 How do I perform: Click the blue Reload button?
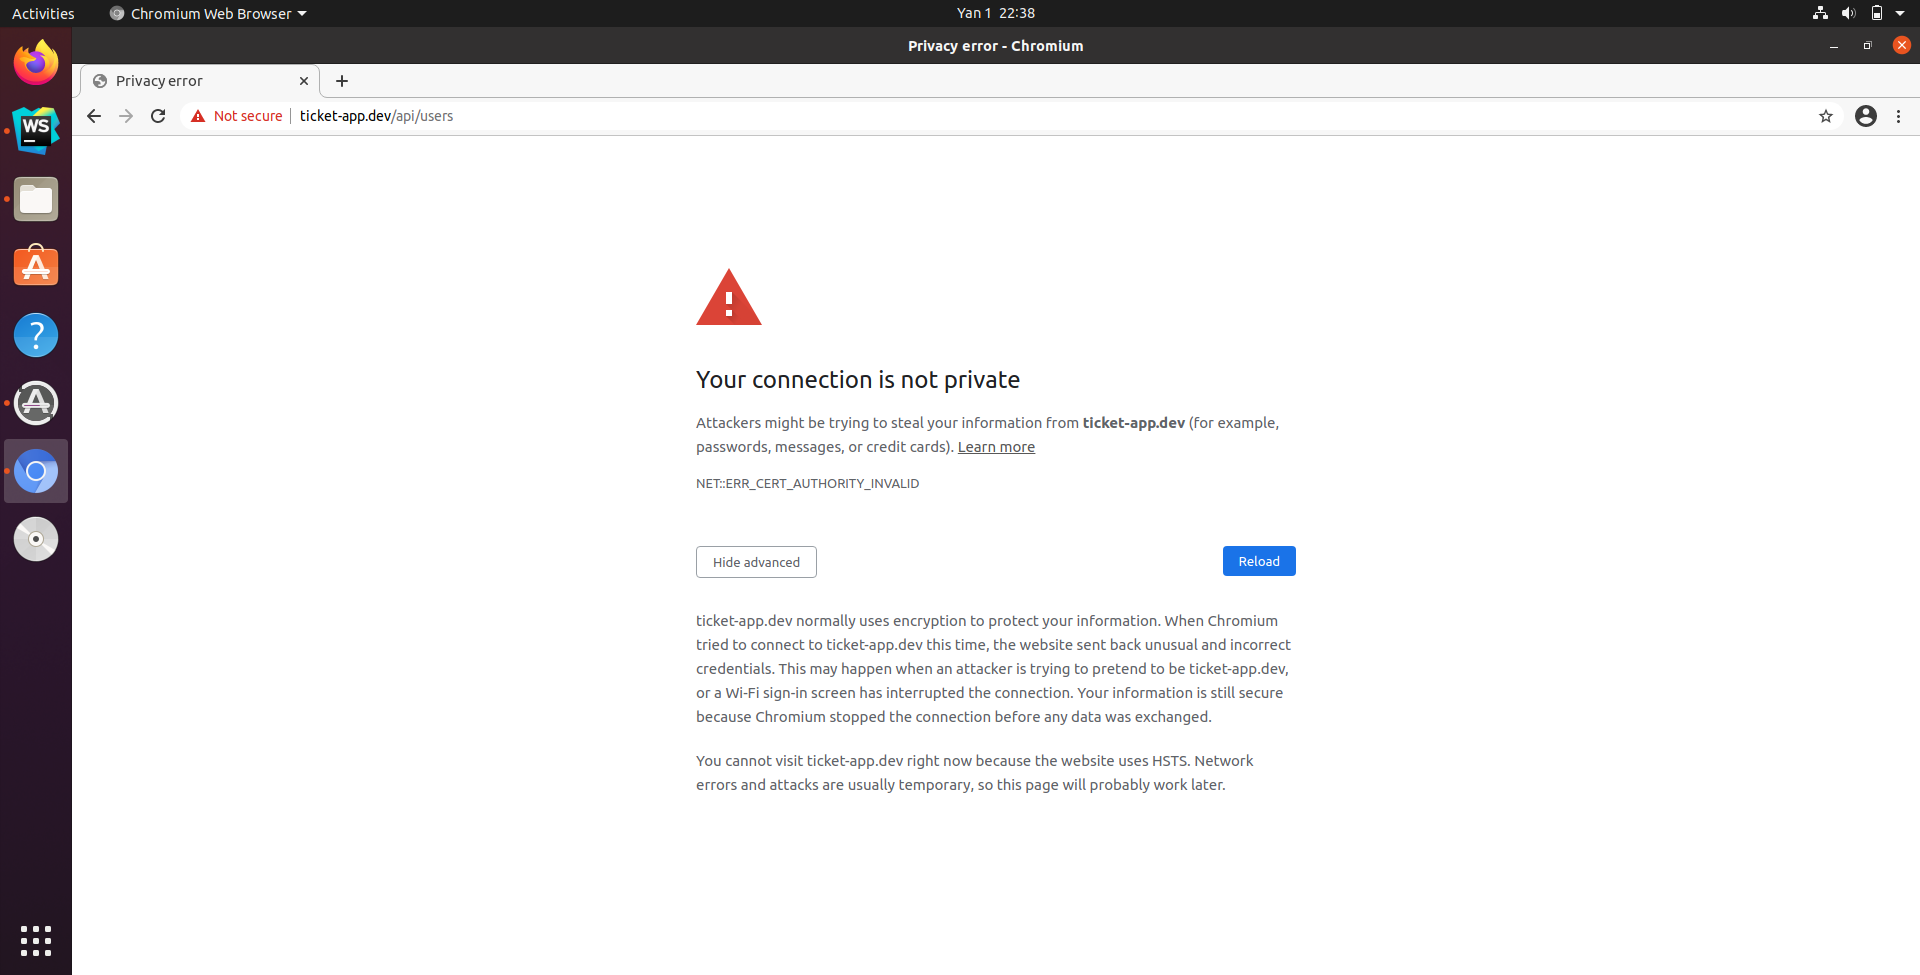[x=1259, y=561]
